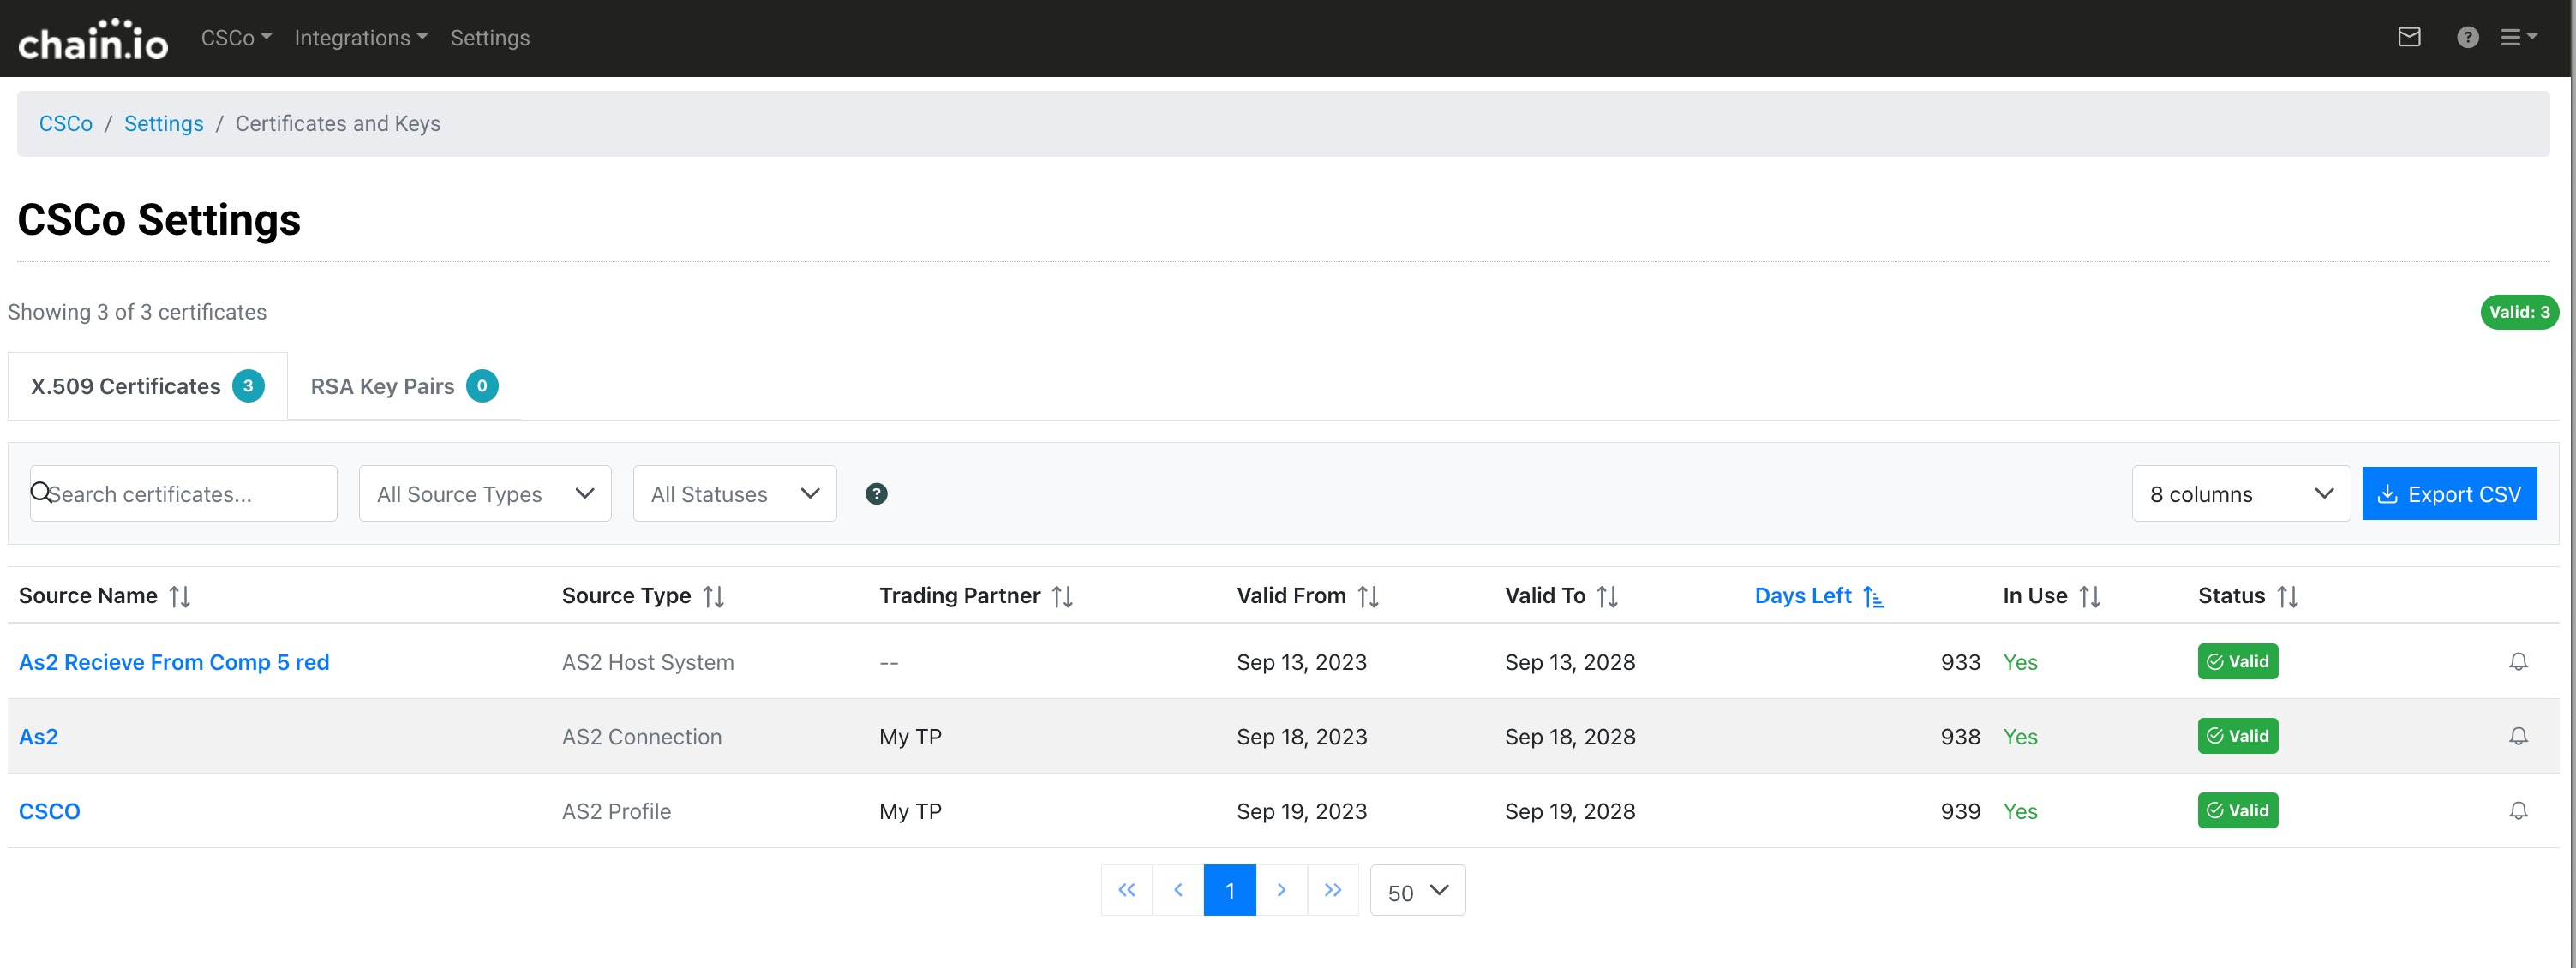Click bell icon for CSCO certificate row

pos(2518,811)
